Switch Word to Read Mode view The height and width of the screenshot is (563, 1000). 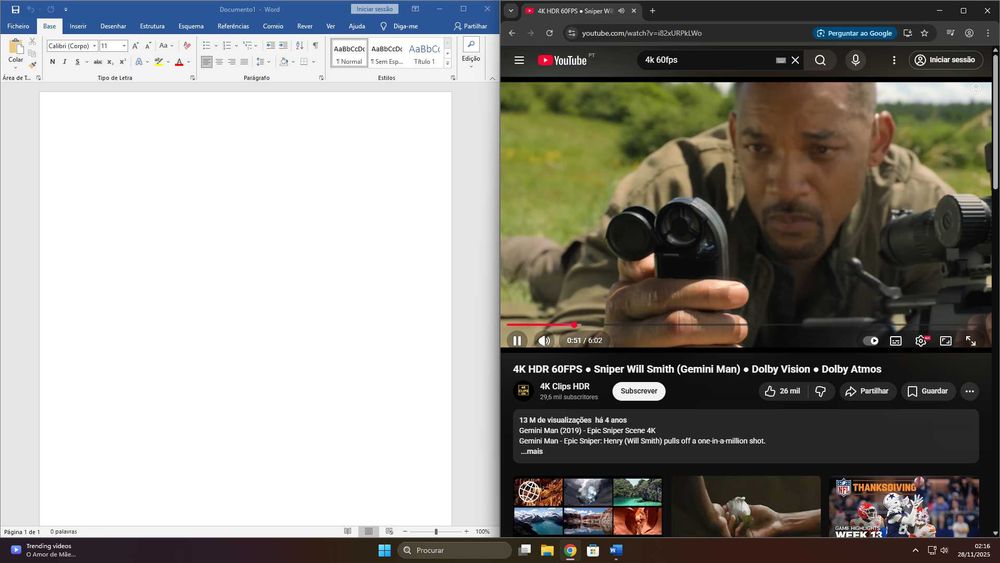click(348, 531)
